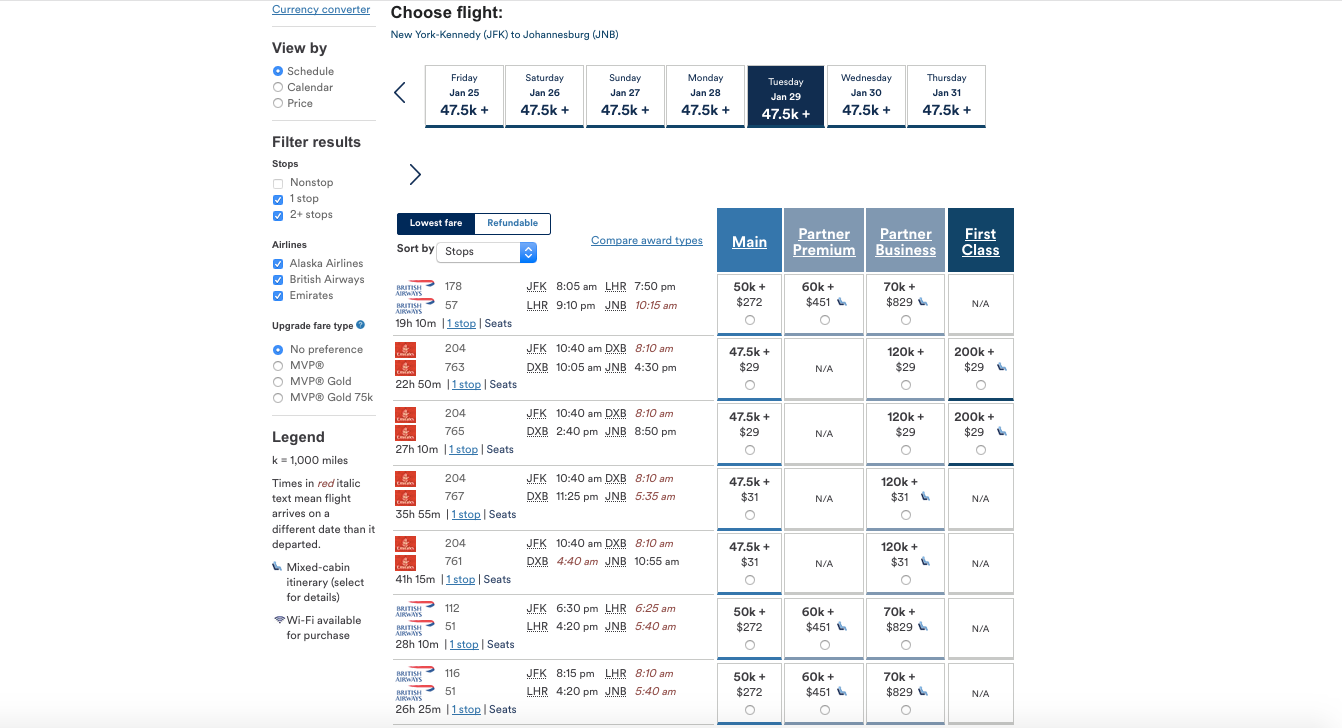
Task: Select the Wednesday Jan 30 date tab
Action: [866, 96]
